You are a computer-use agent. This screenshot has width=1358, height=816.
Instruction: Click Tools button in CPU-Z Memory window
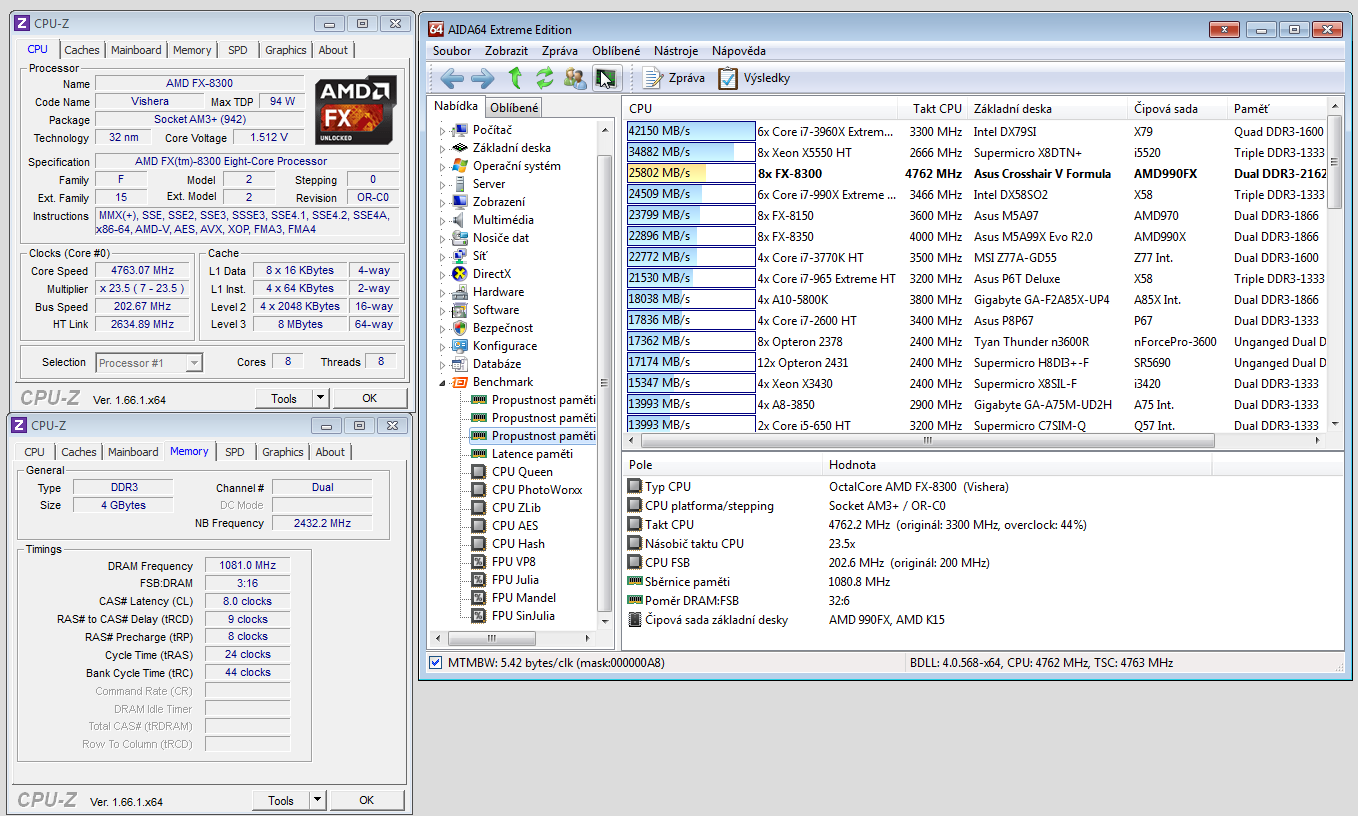pos(281,800)
